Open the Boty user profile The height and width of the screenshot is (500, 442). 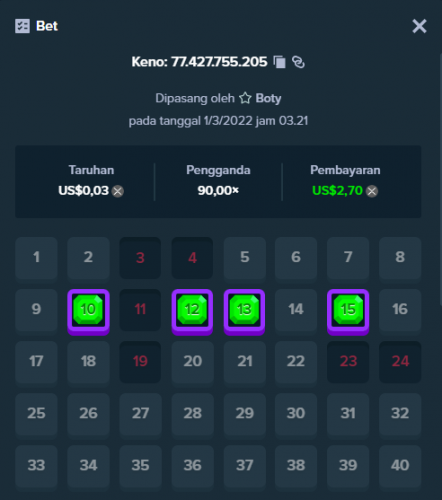[x=268, y=99]
